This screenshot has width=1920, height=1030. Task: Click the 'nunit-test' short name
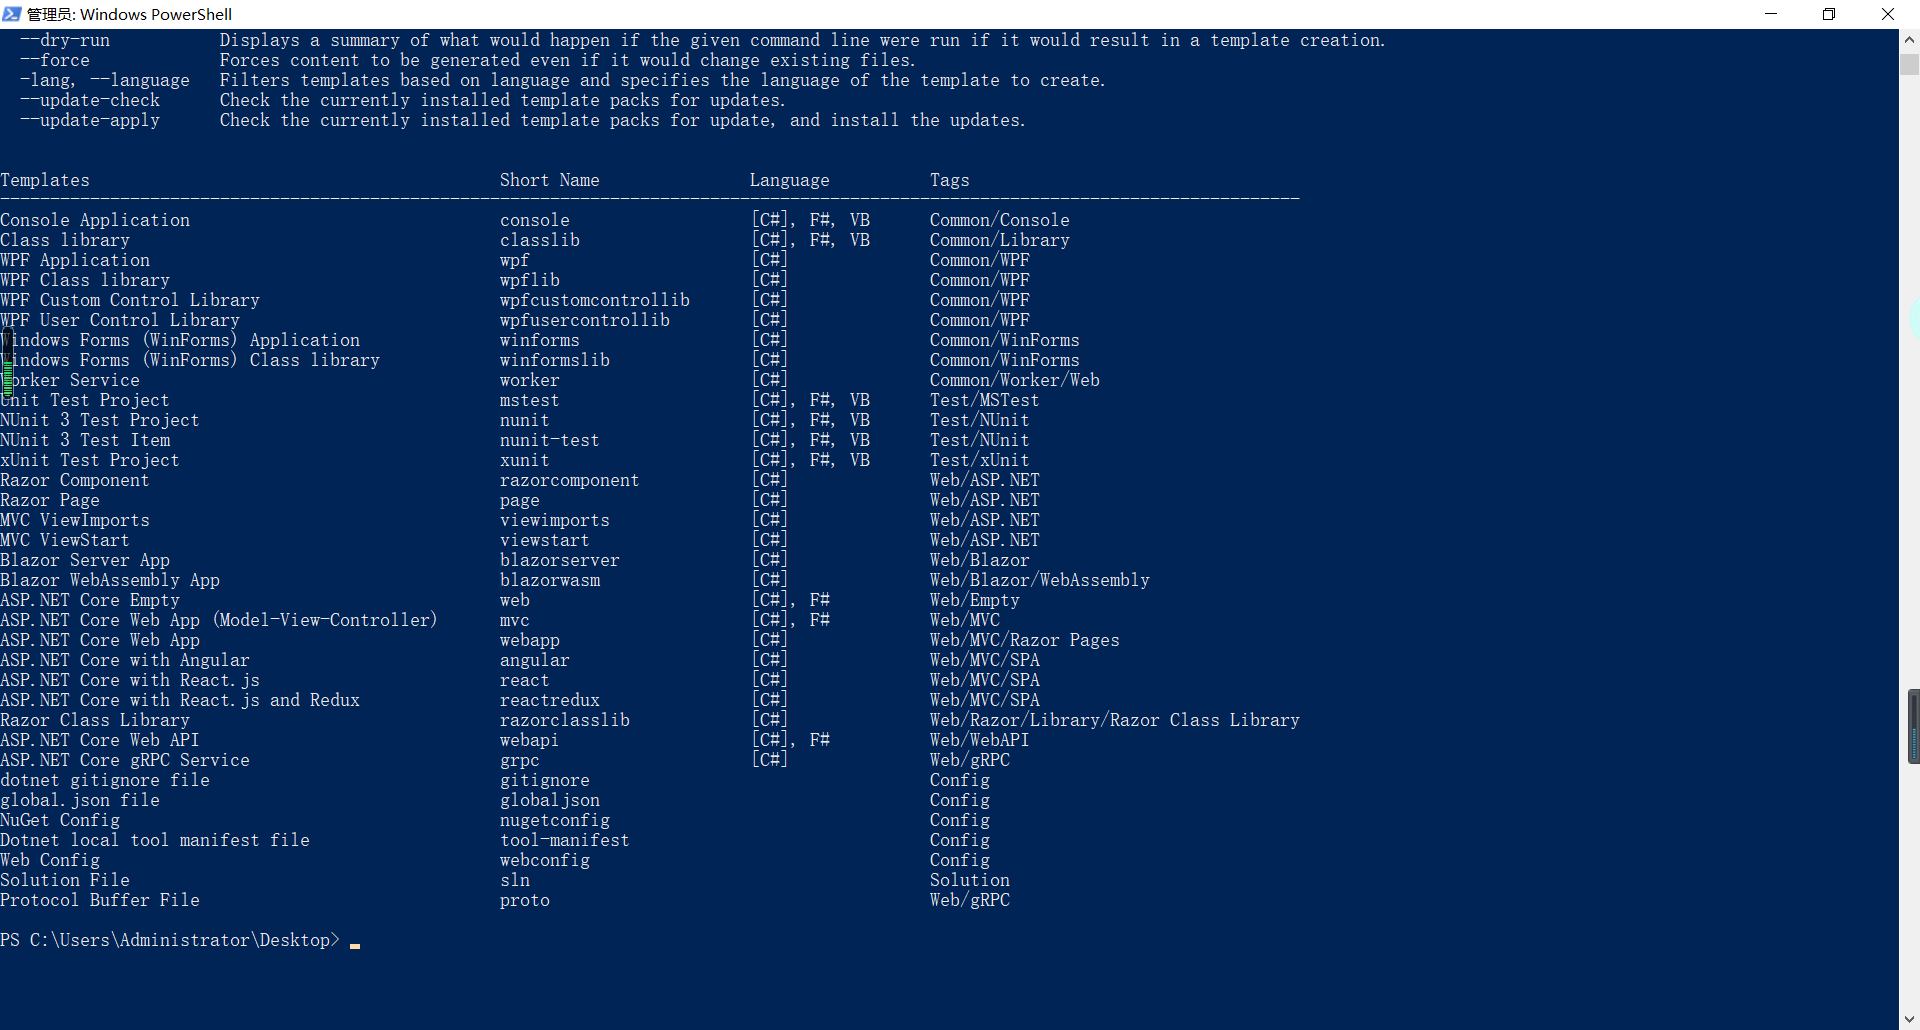[550, 440]
